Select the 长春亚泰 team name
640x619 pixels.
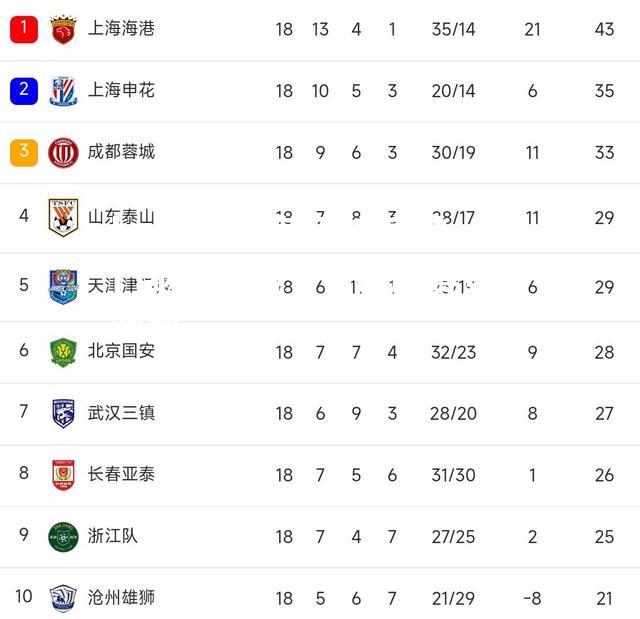tap(121, 474)
